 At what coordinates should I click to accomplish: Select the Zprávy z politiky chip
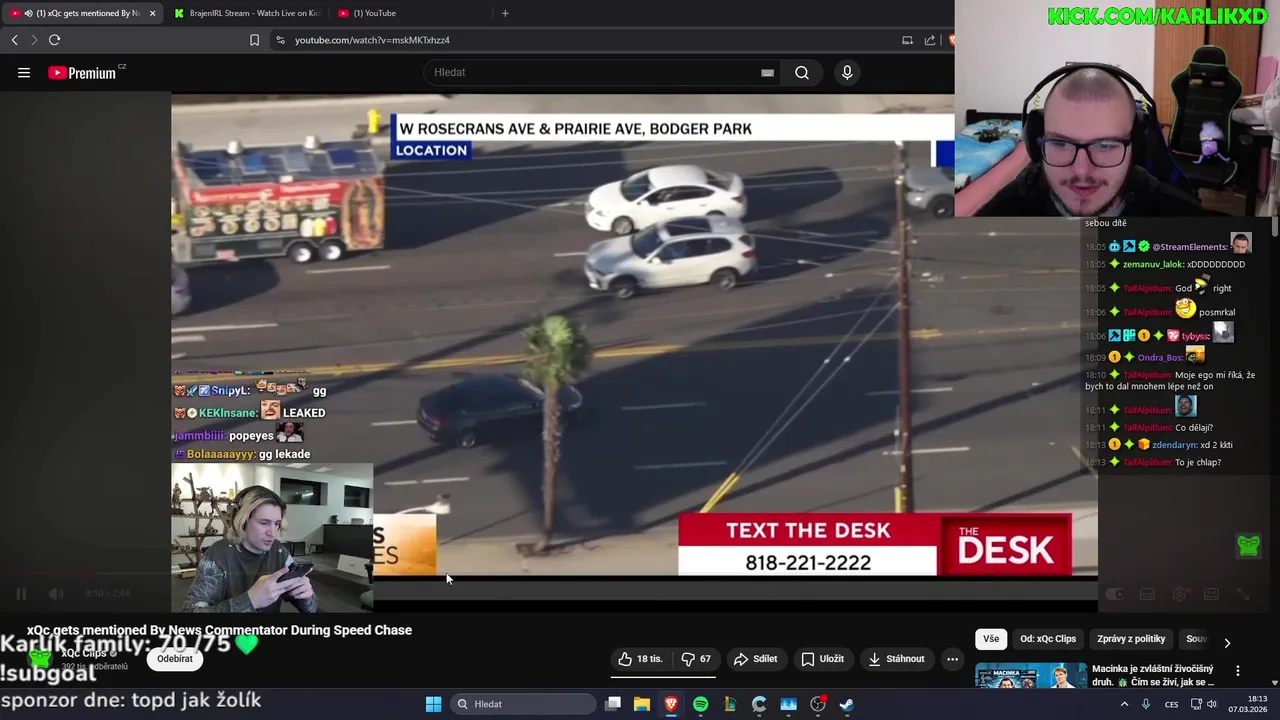(x=1131, y=639)
